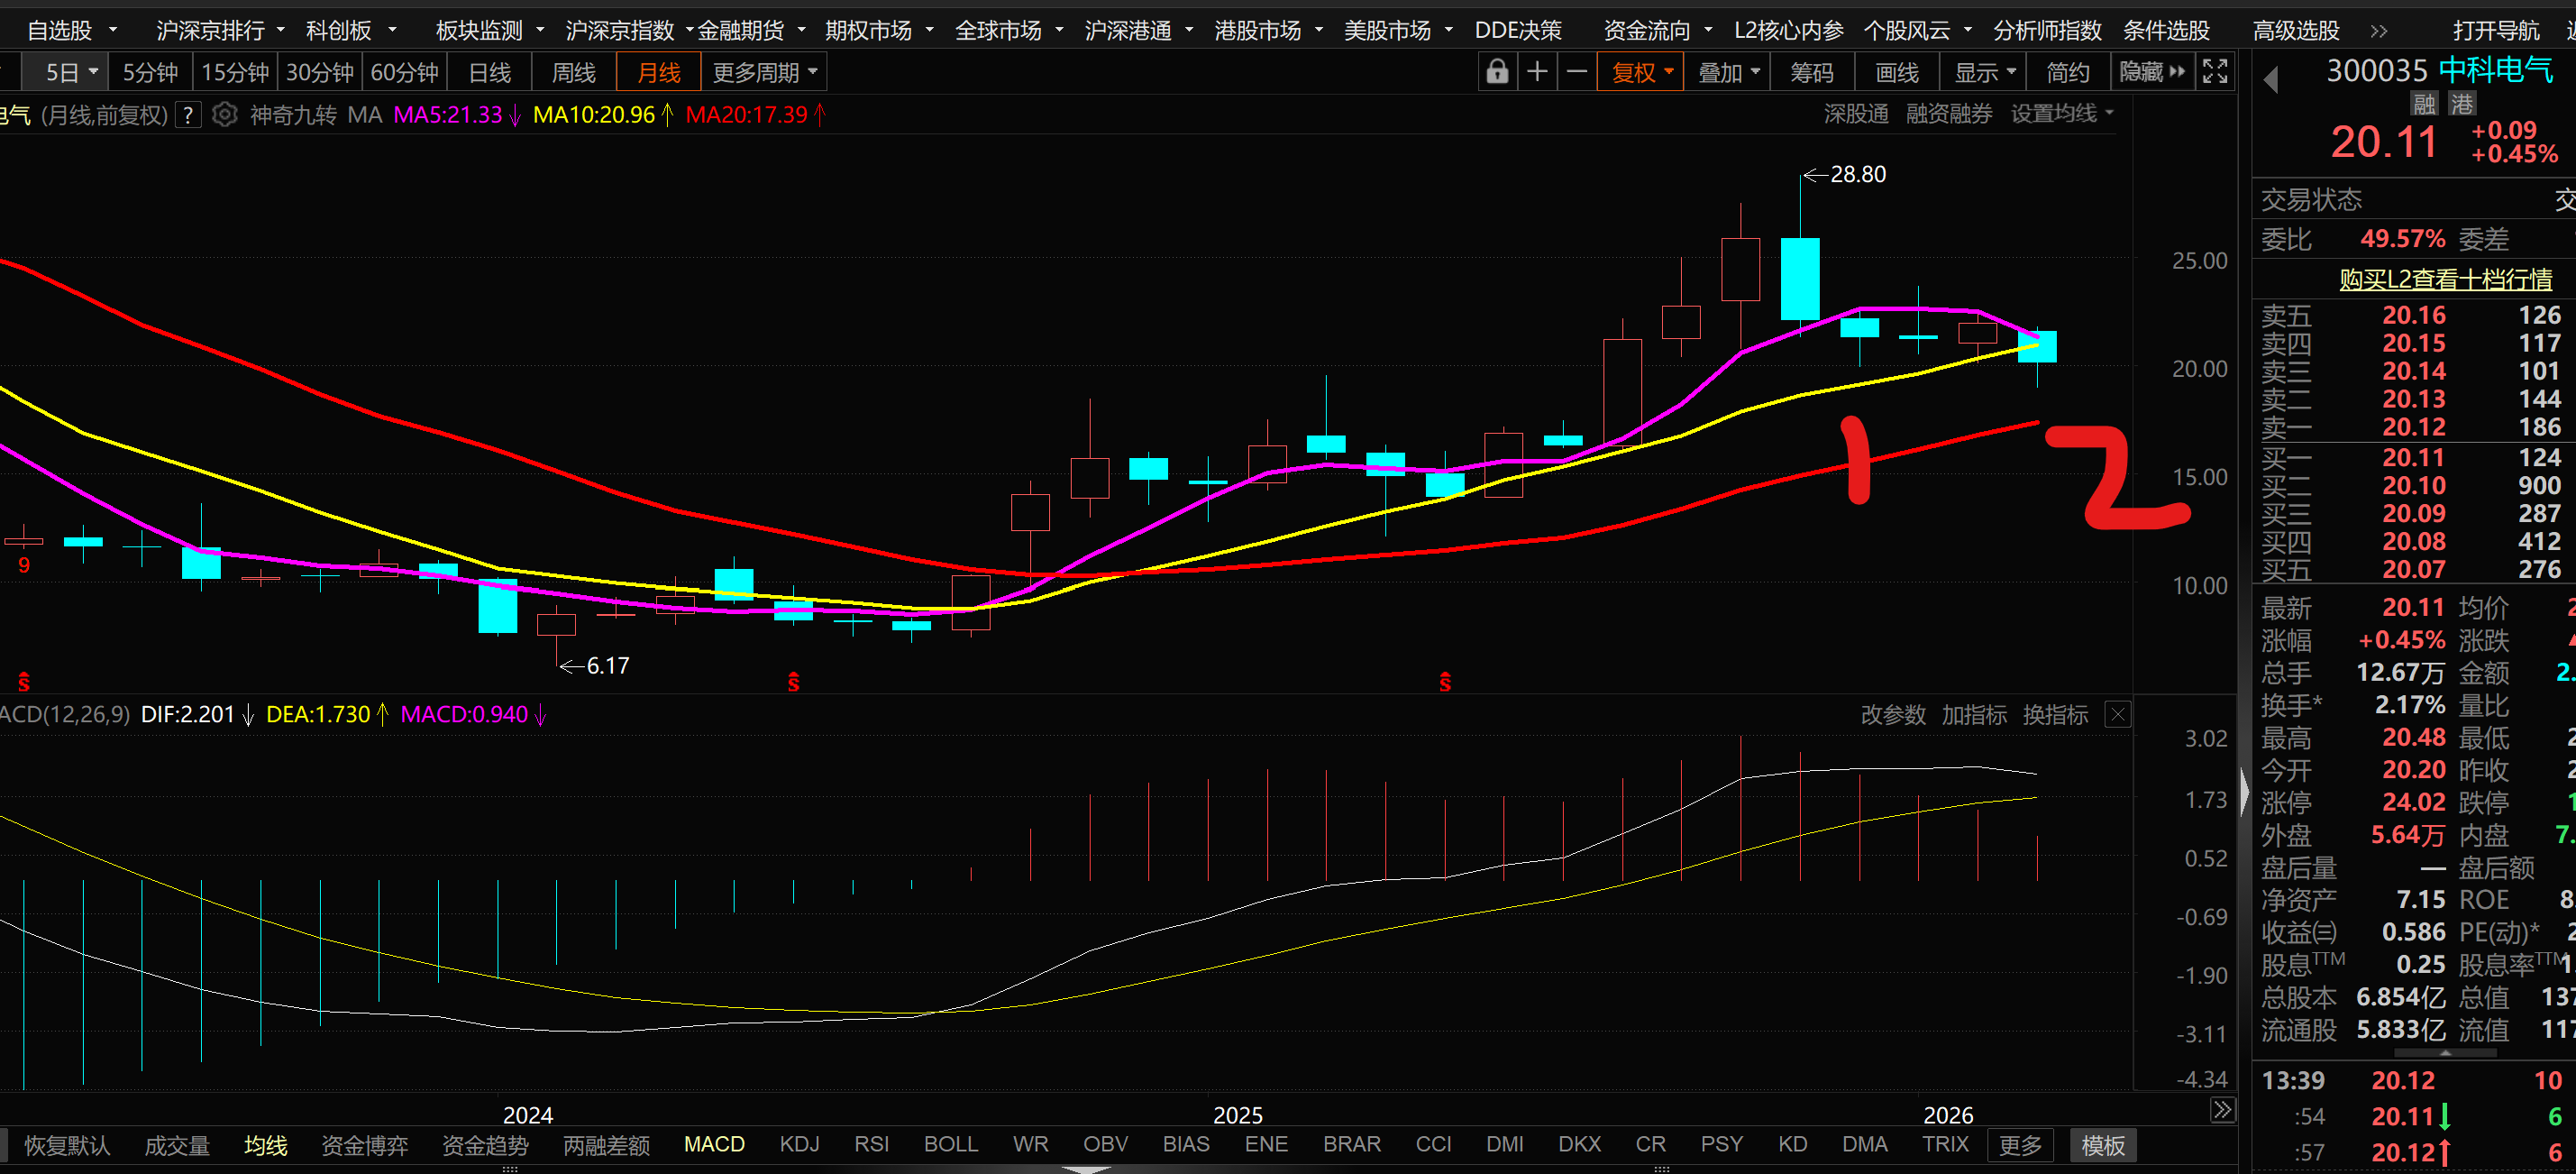Go to previous stock arrow

click(x=2271, y=79)
